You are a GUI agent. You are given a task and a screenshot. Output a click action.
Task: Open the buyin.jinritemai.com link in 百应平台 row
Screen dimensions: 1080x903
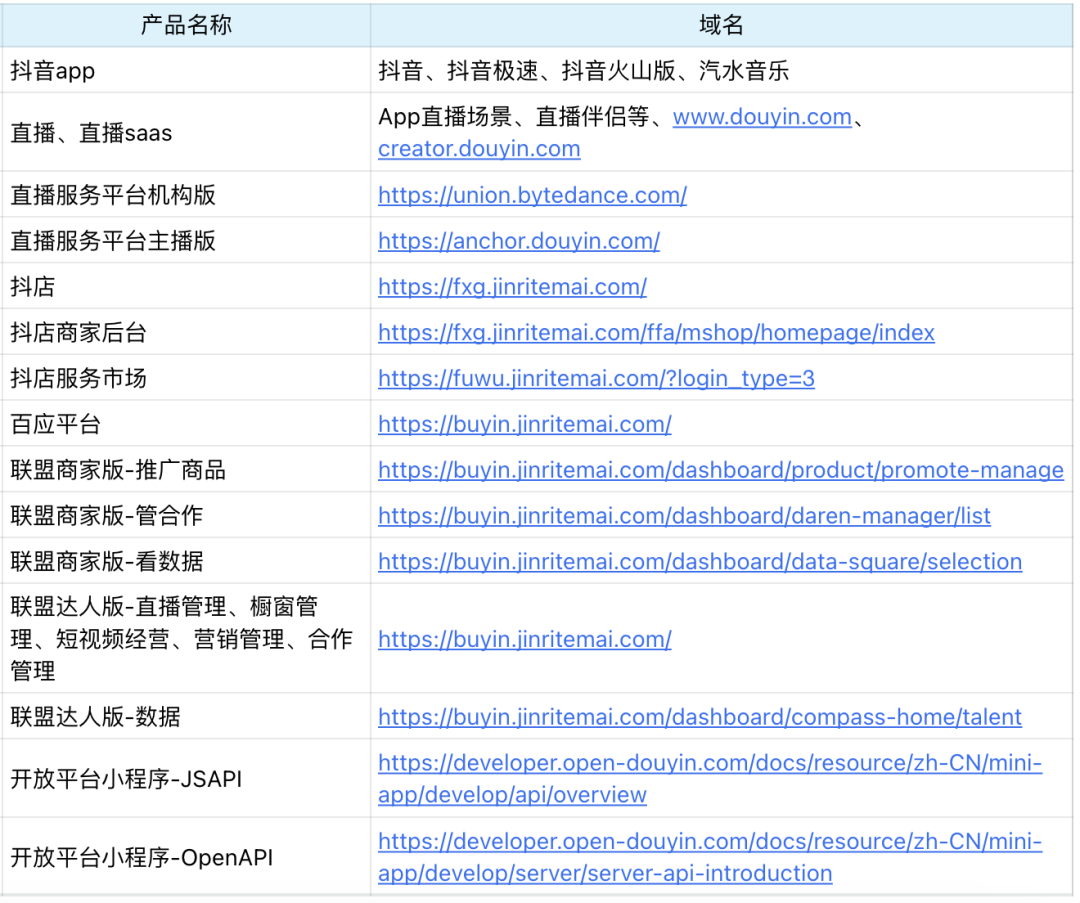(x=525, y=424)
